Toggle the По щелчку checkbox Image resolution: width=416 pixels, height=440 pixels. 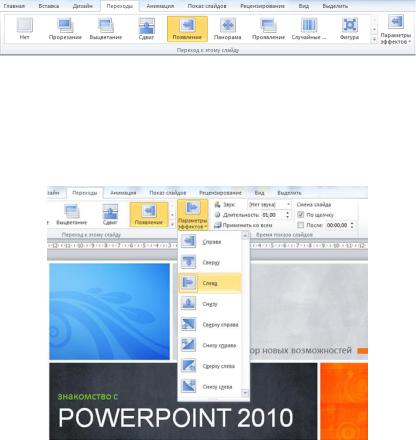[301, 215]
